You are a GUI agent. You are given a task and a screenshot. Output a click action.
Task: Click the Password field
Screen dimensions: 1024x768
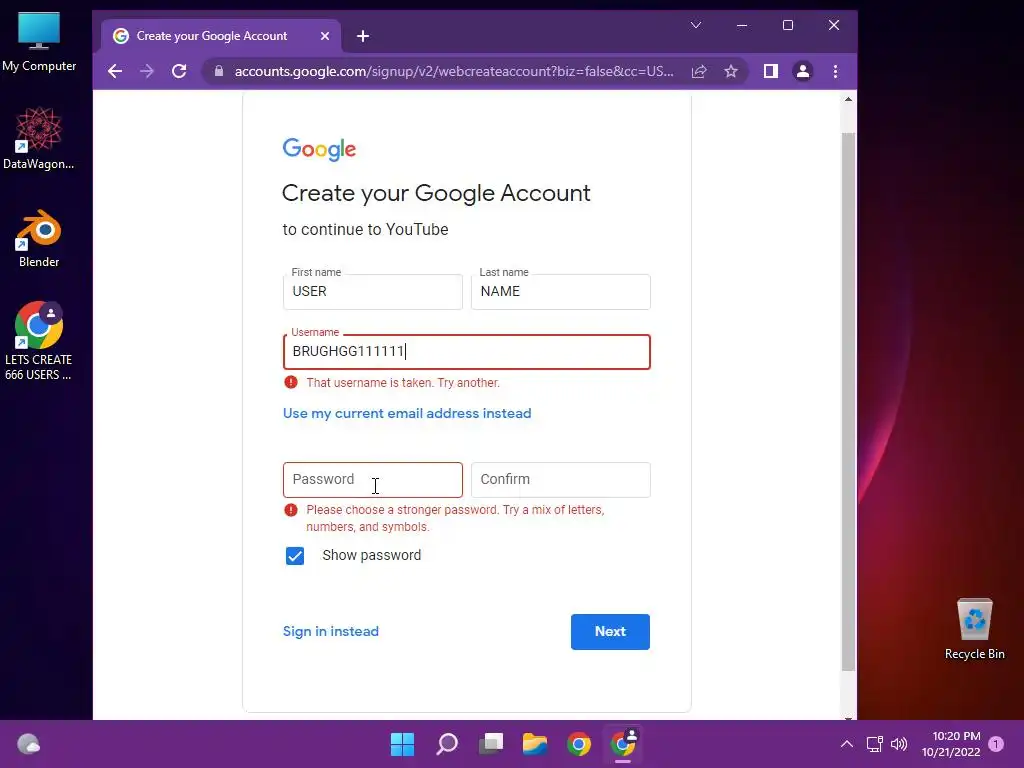click(x=373, y=480)
